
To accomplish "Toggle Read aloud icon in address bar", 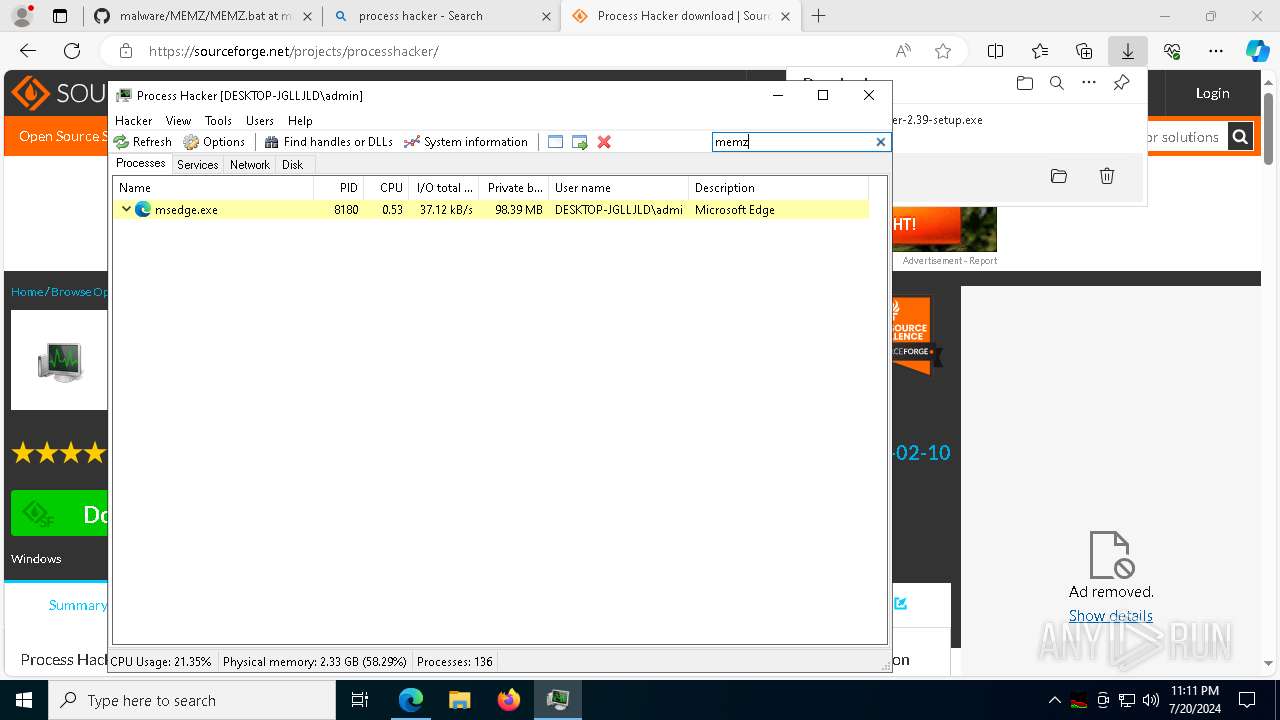I will 903,51.
